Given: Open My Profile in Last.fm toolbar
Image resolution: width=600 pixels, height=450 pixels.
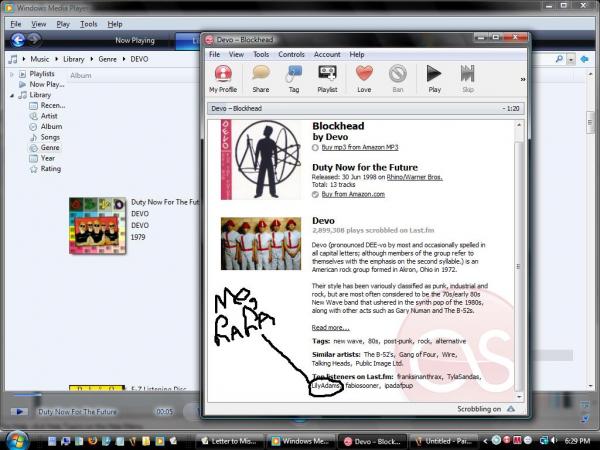Looking at the screenshot, I should [x=223, y=79].
